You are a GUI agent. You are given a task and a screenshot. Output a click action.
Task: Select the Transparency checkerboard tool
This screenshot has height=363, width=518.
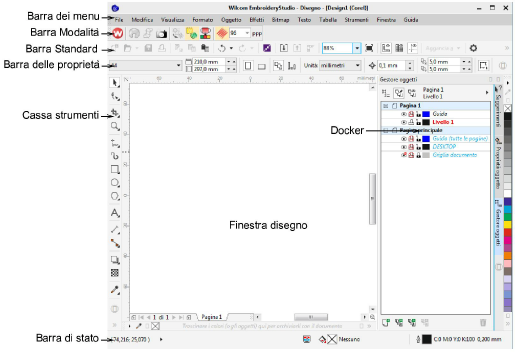115,273
